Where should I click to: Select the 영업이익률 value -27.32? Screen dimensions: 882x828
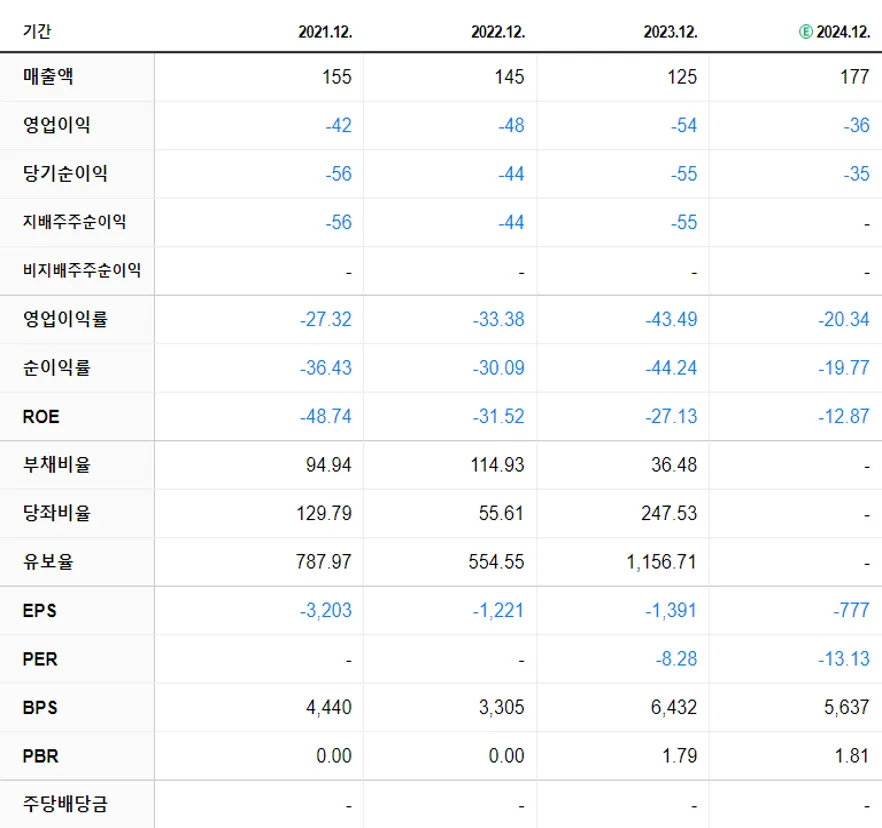coord(326,320)
